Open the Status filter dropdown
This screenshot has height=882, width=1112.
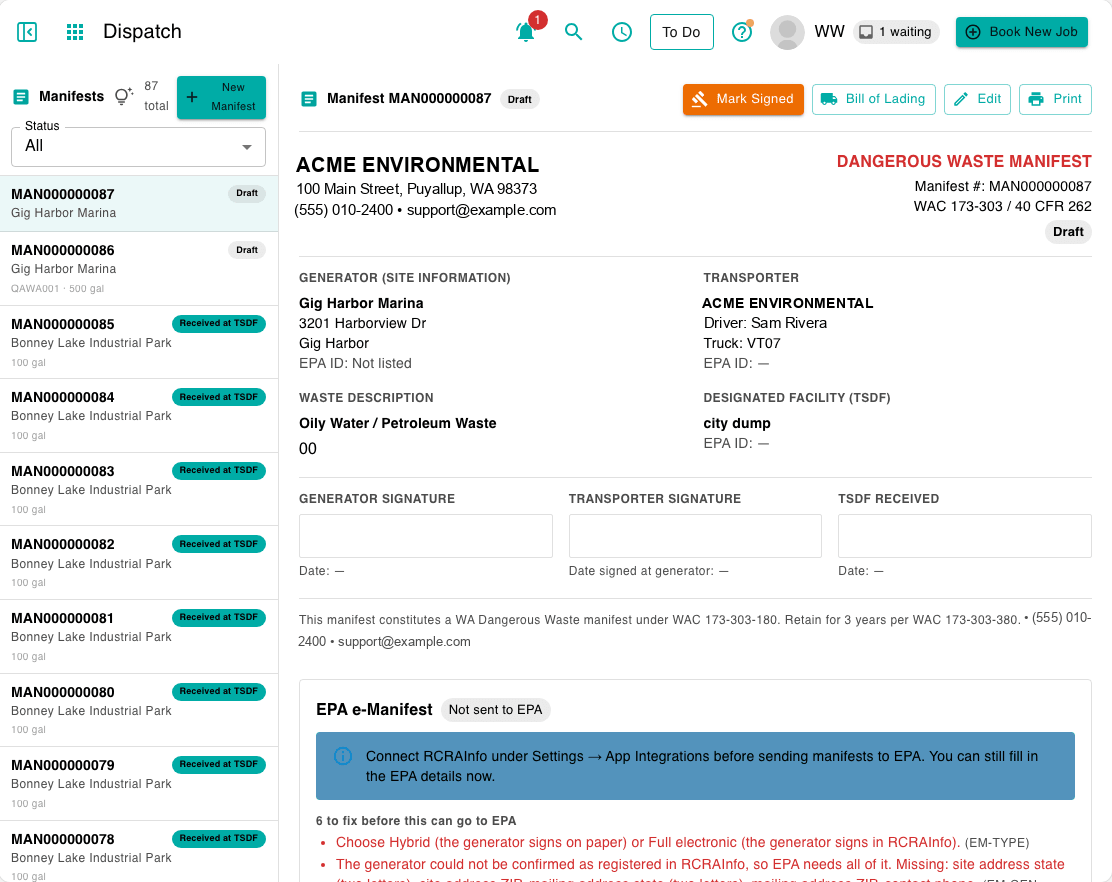point(138,147)
